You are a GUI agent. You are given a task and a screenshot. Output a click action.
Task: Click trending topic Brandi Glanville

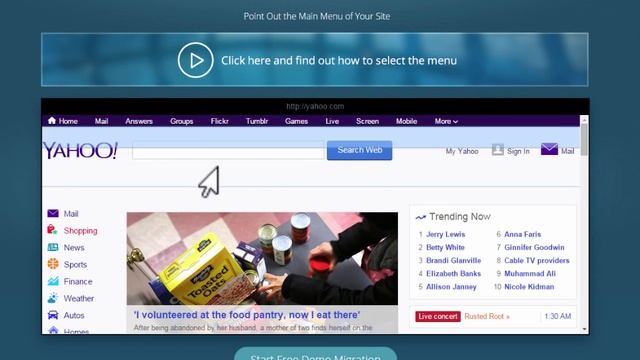(453, 260)
